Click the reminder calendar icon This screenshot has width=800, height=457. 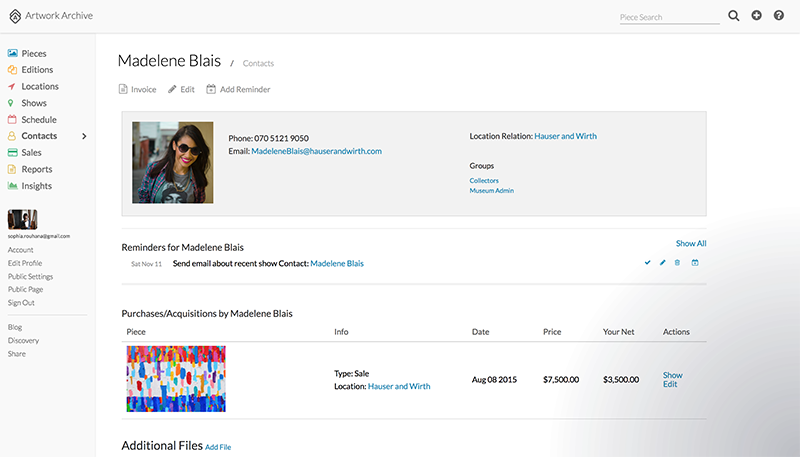(x=695, y=263)
